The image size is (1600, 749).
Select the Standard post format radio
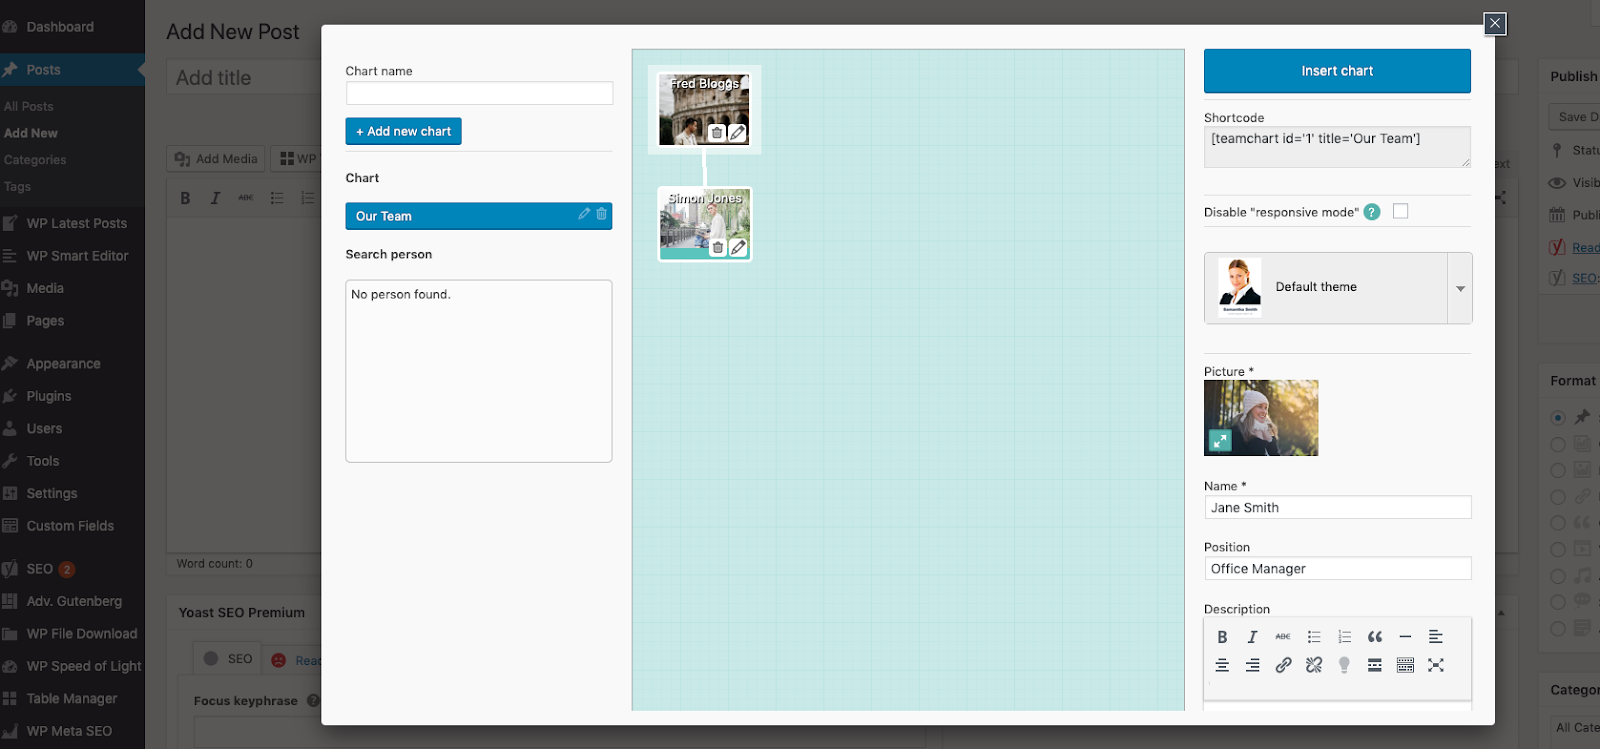click(1558, 417)
